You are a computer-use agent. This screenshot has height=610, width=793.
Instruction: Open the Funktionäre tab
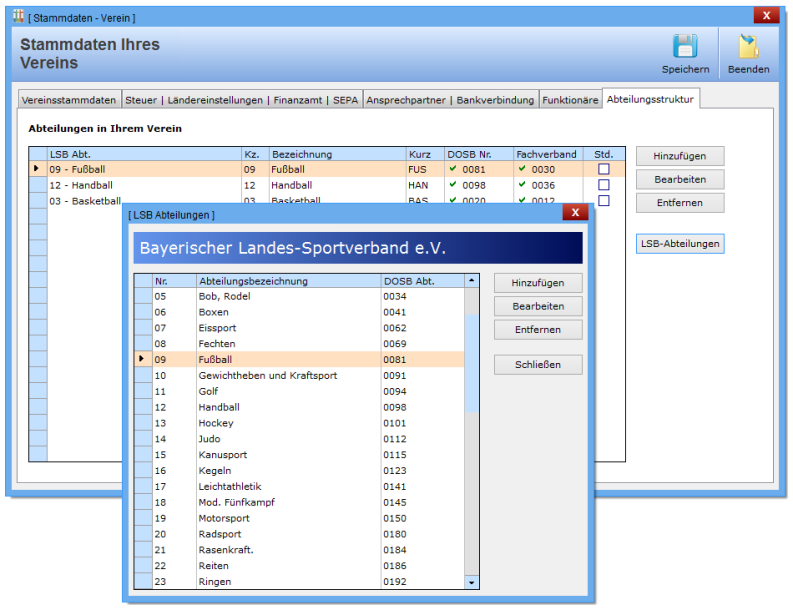tap(570, 100)
